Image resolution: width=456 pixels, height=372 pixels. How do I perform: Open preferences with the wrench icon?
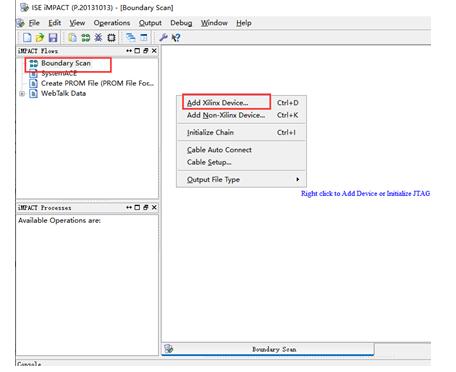point(163,37)
